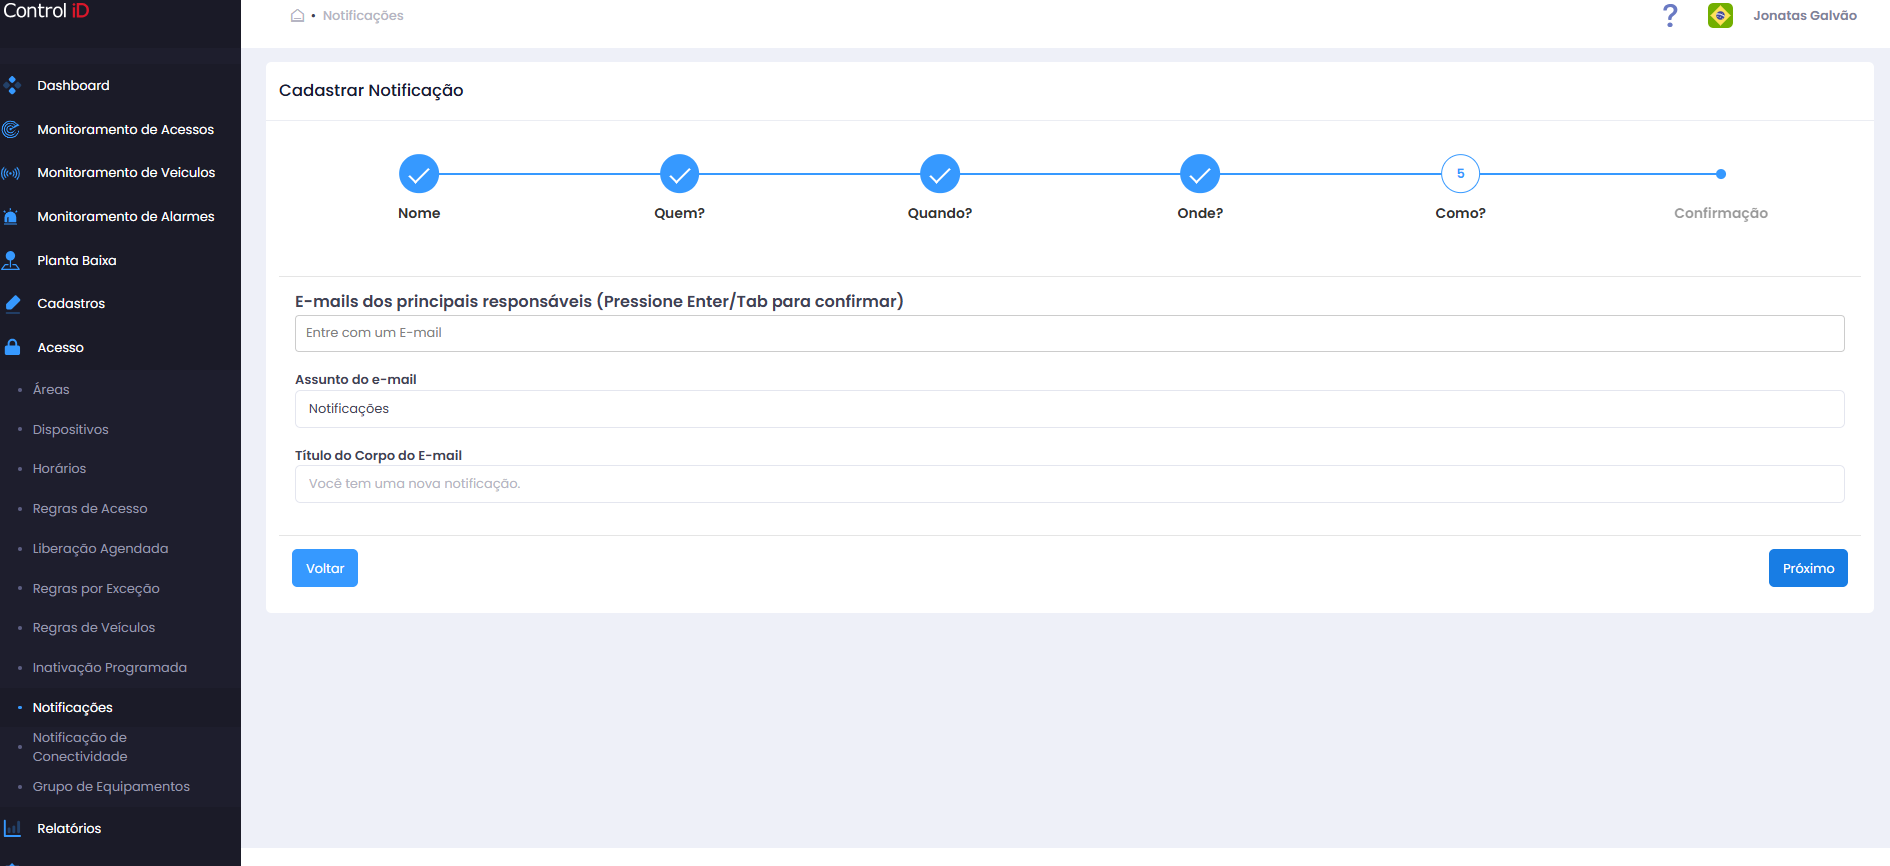The image size is (1890, 866).
Task: Open help via question mark icon
Action: point(1670,15)
